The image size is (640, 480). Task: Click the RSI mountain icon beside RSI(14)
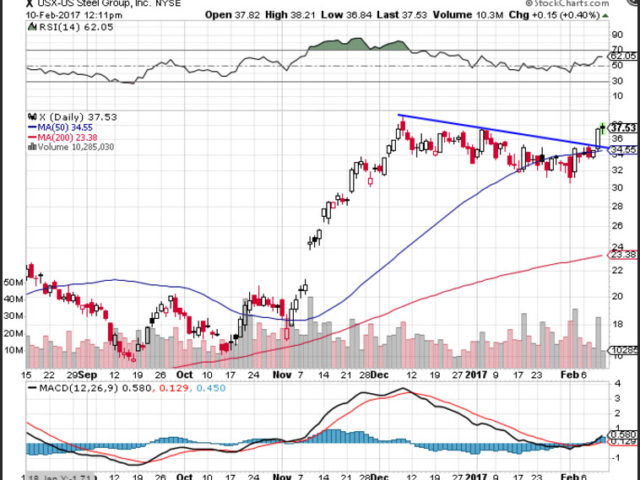[32, 27]
